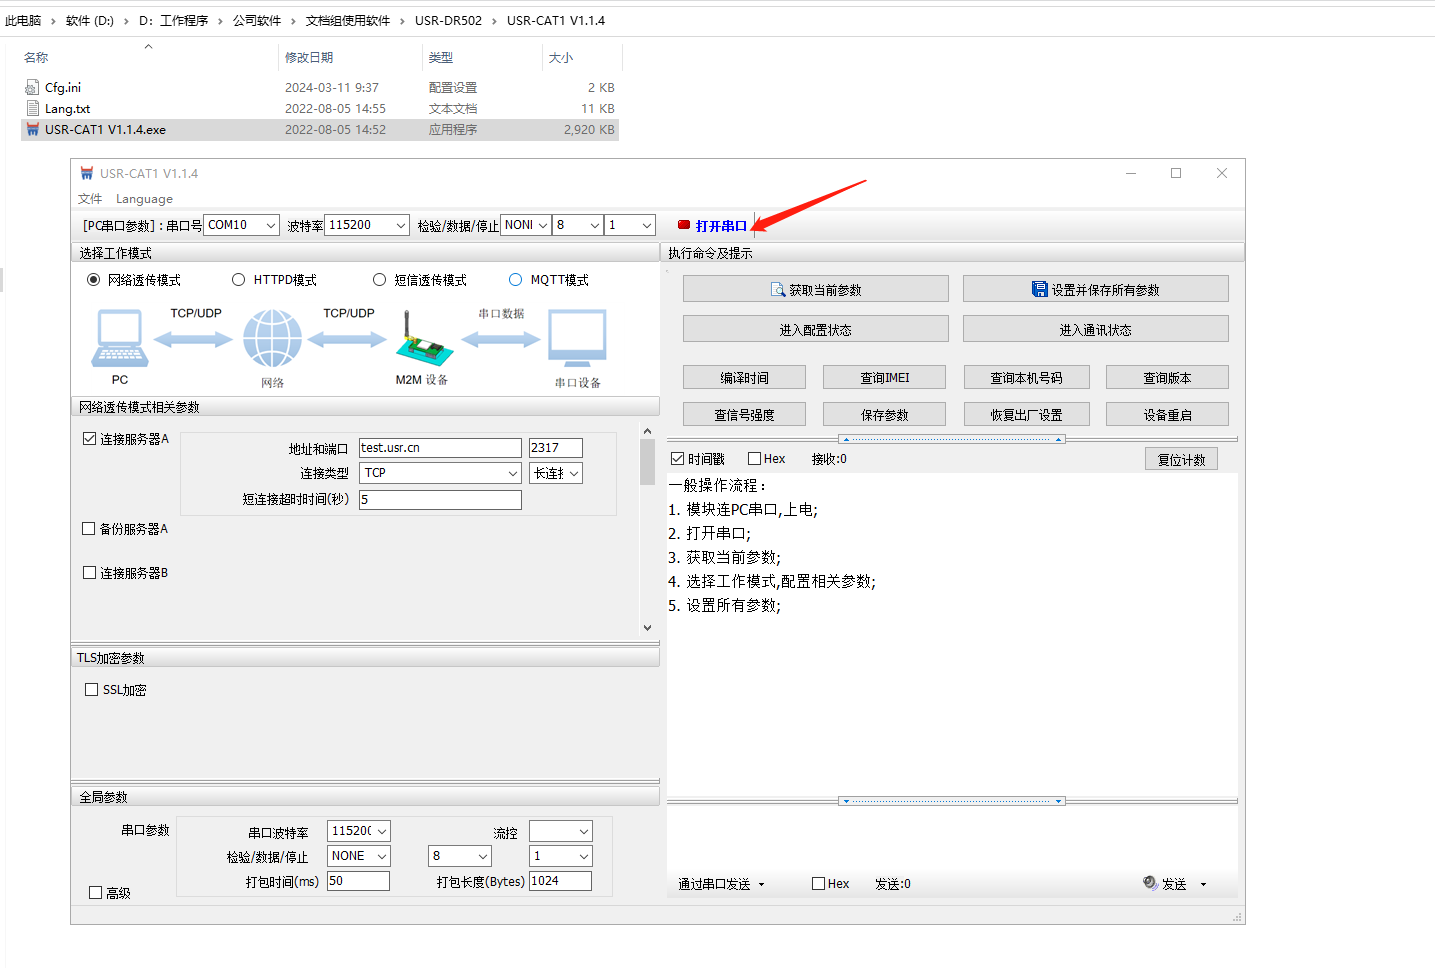Open the 文件 menu

[x=90, y=199]
